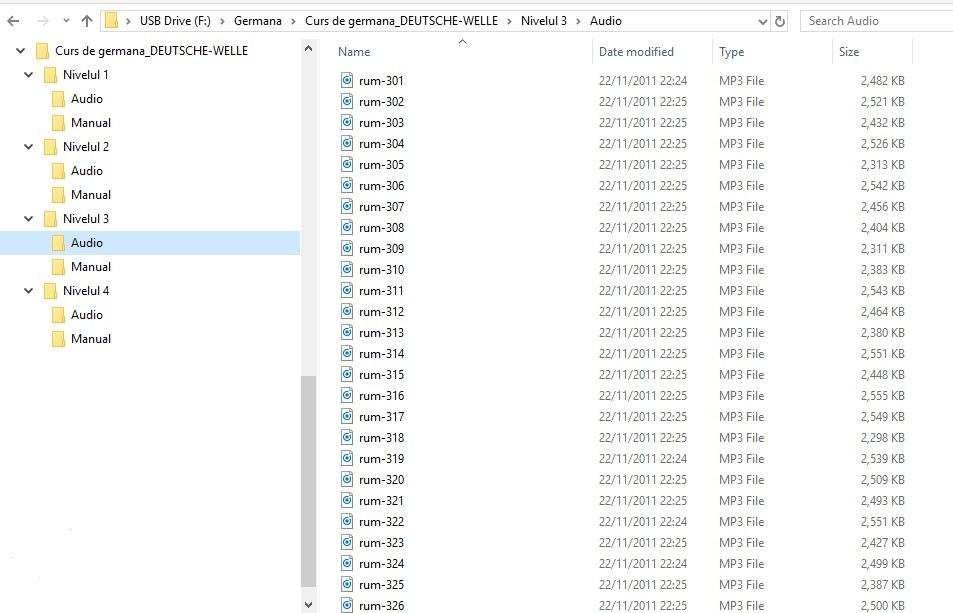Collapse the Nivelul 1 tree node
The height and width of the screenshot is (613, 953).
click(29, 75)
